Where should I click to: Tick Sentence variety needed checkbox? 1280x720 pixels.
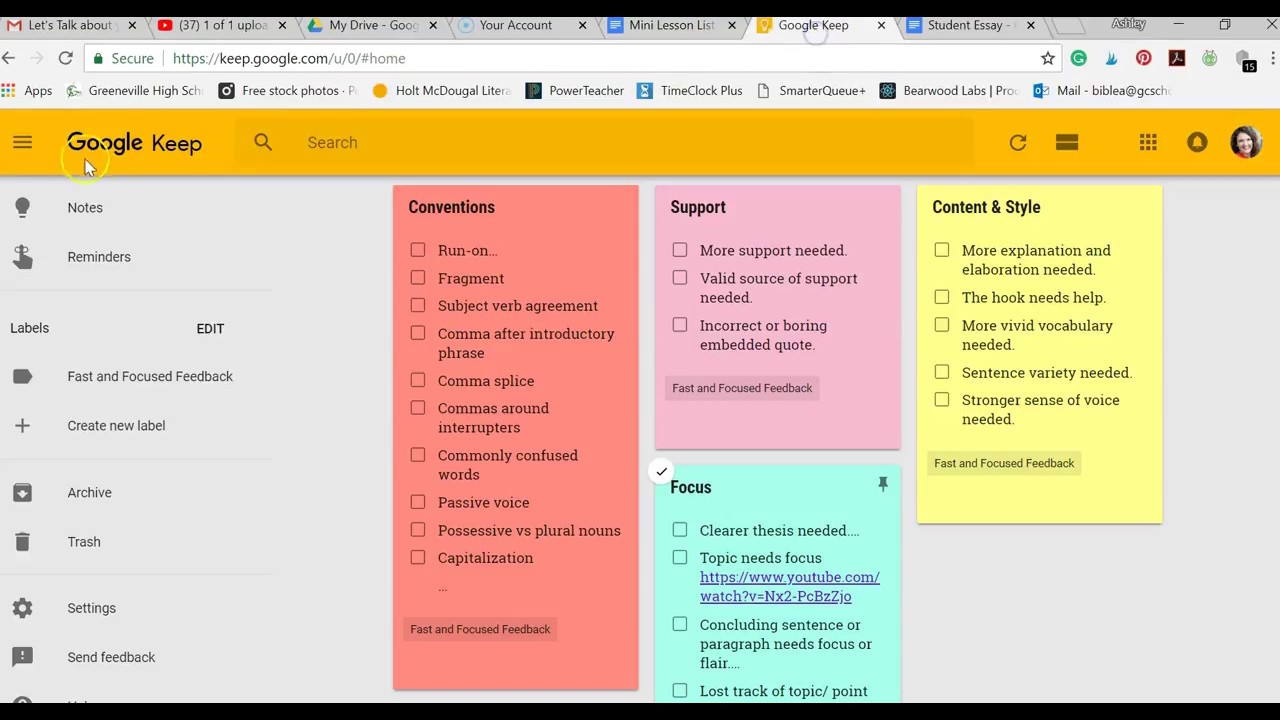click(x=941, y=372)
